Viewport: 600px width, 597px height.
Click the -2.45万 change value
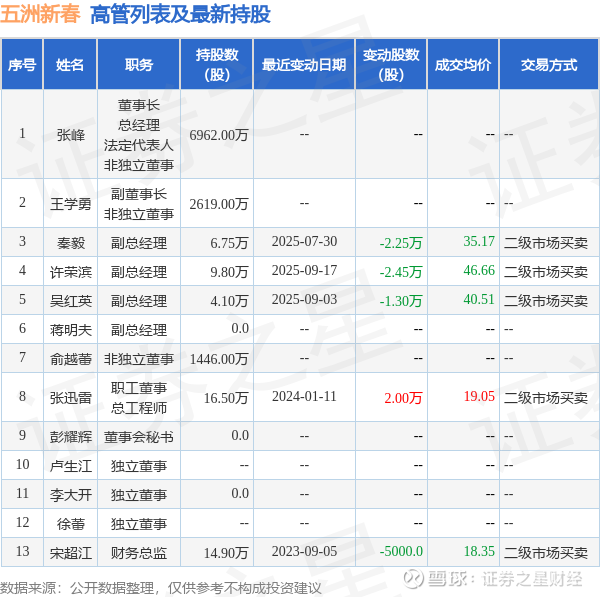(x=401, y=272)
